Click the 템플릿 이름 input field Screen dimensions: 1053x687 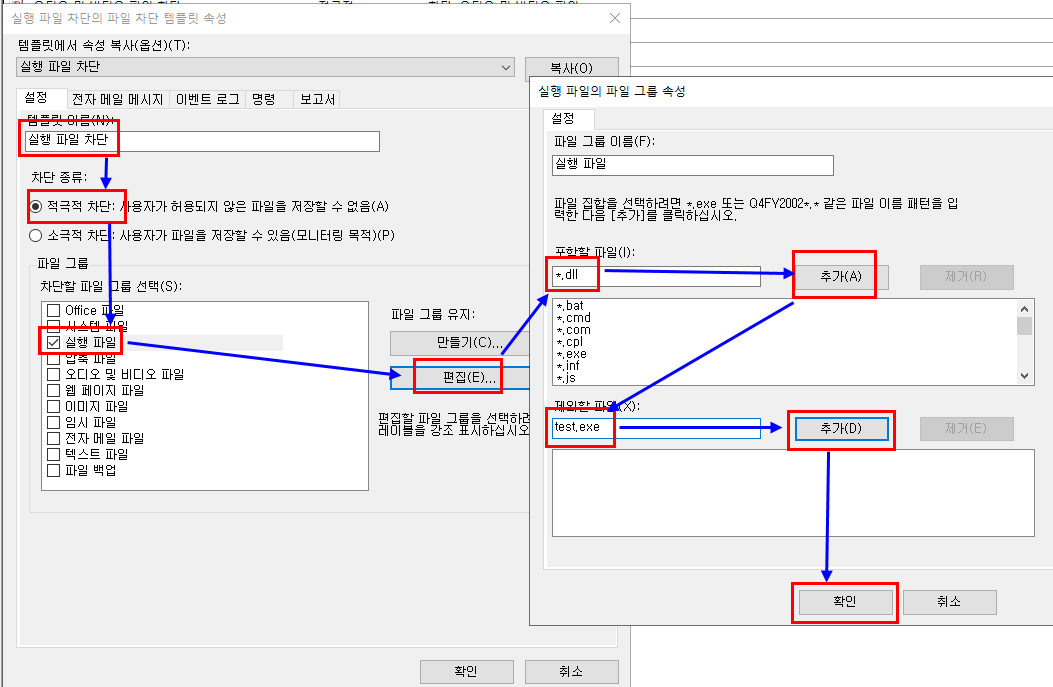tap(202, 141)
